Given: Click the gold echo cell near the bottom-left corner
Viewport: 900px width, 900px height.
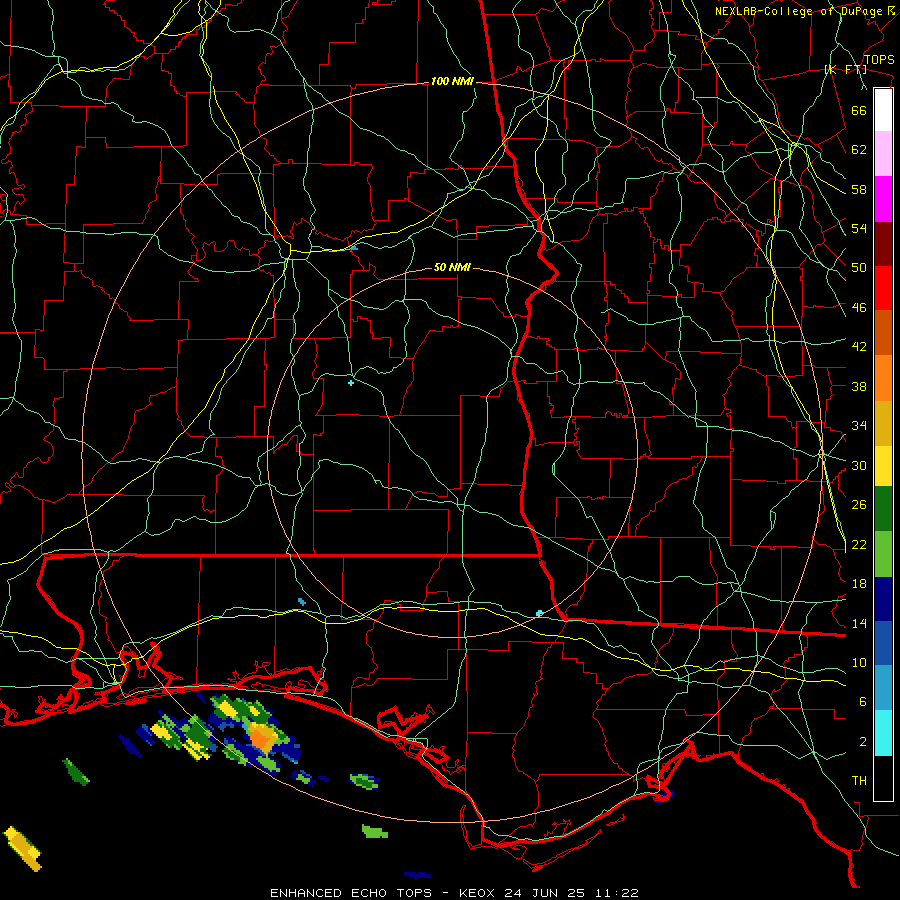Looking at the screenshot, I should coord(24,848).
